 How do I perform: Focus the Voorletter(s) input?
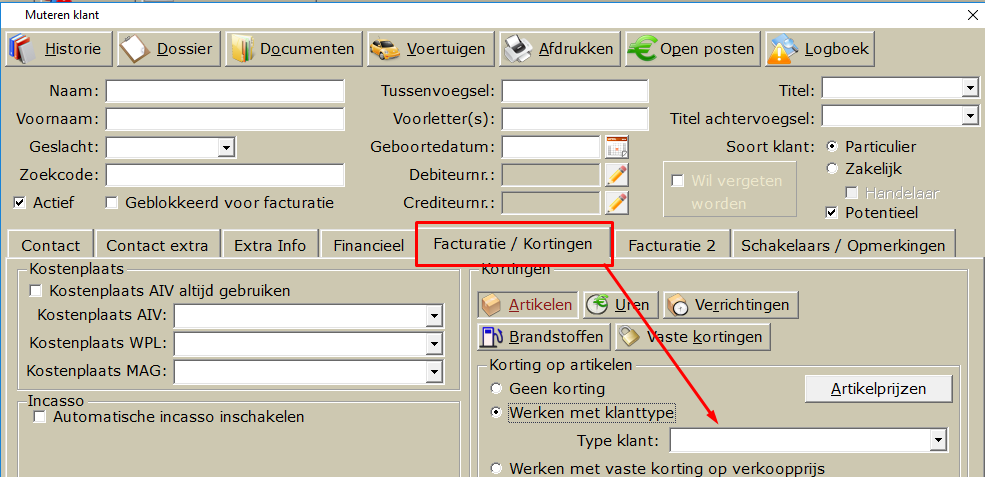pyautogui.click(x=575, y=119)
